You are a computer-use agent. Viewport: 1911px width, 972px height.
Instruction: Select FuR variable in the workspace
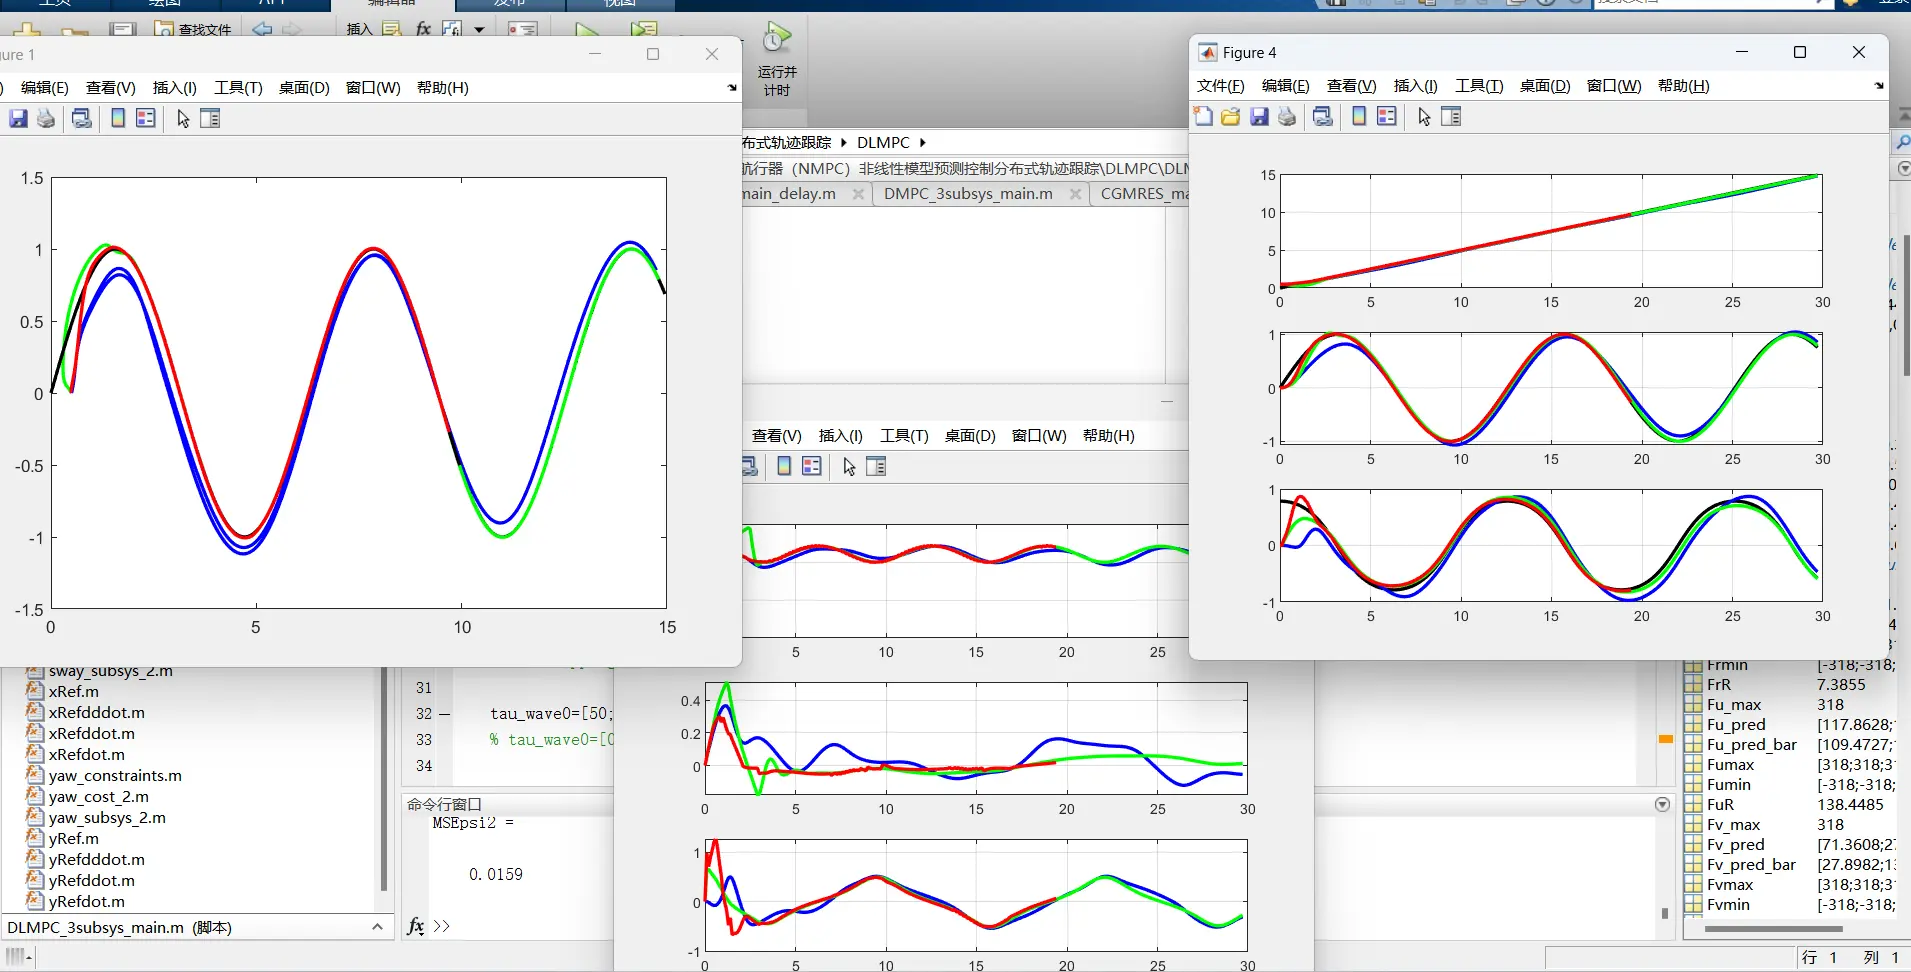(1720, 804)
